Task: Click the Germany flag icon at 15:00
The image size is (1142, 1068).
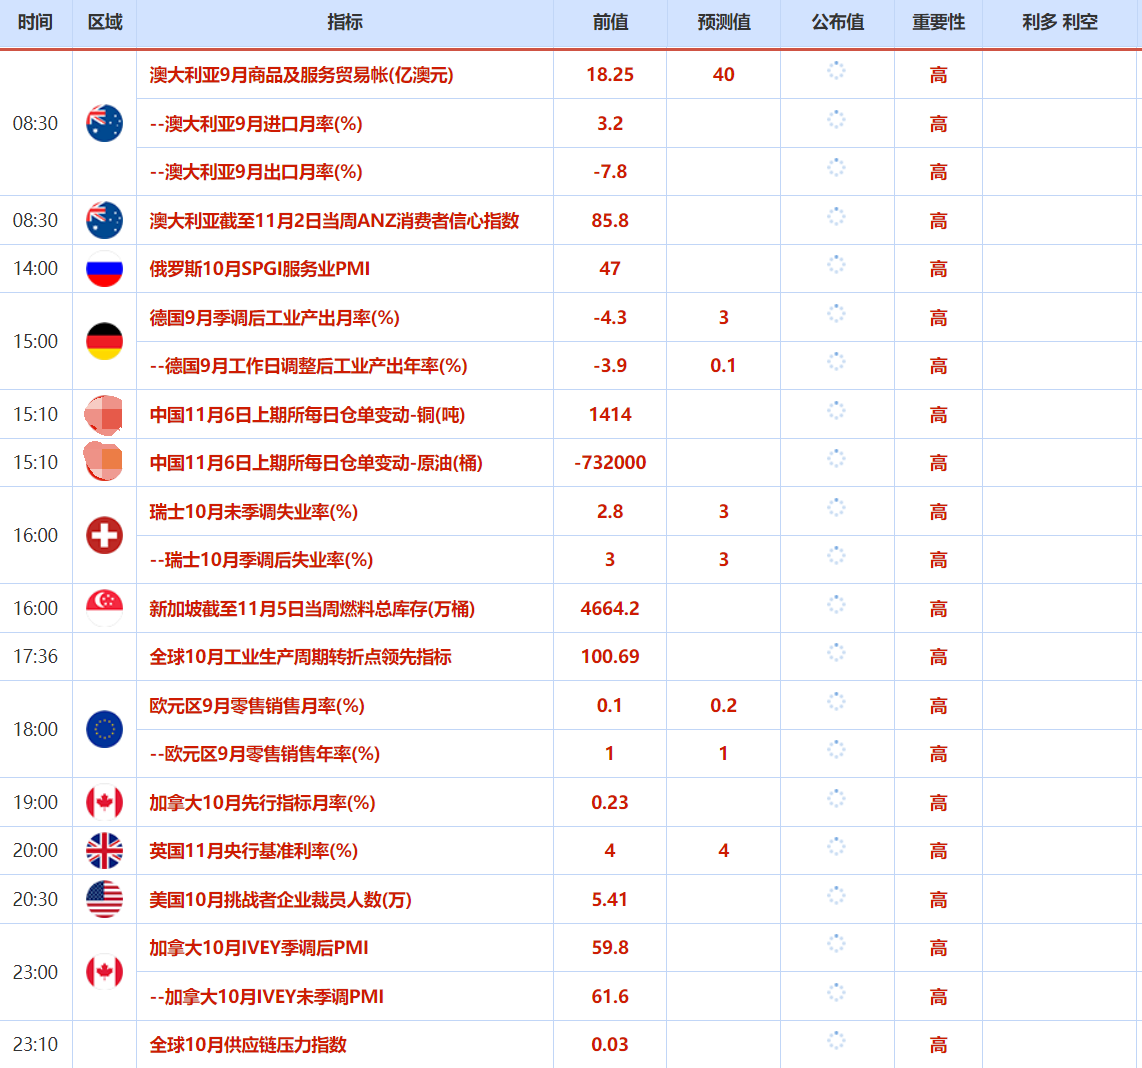Action: (104, 341)
